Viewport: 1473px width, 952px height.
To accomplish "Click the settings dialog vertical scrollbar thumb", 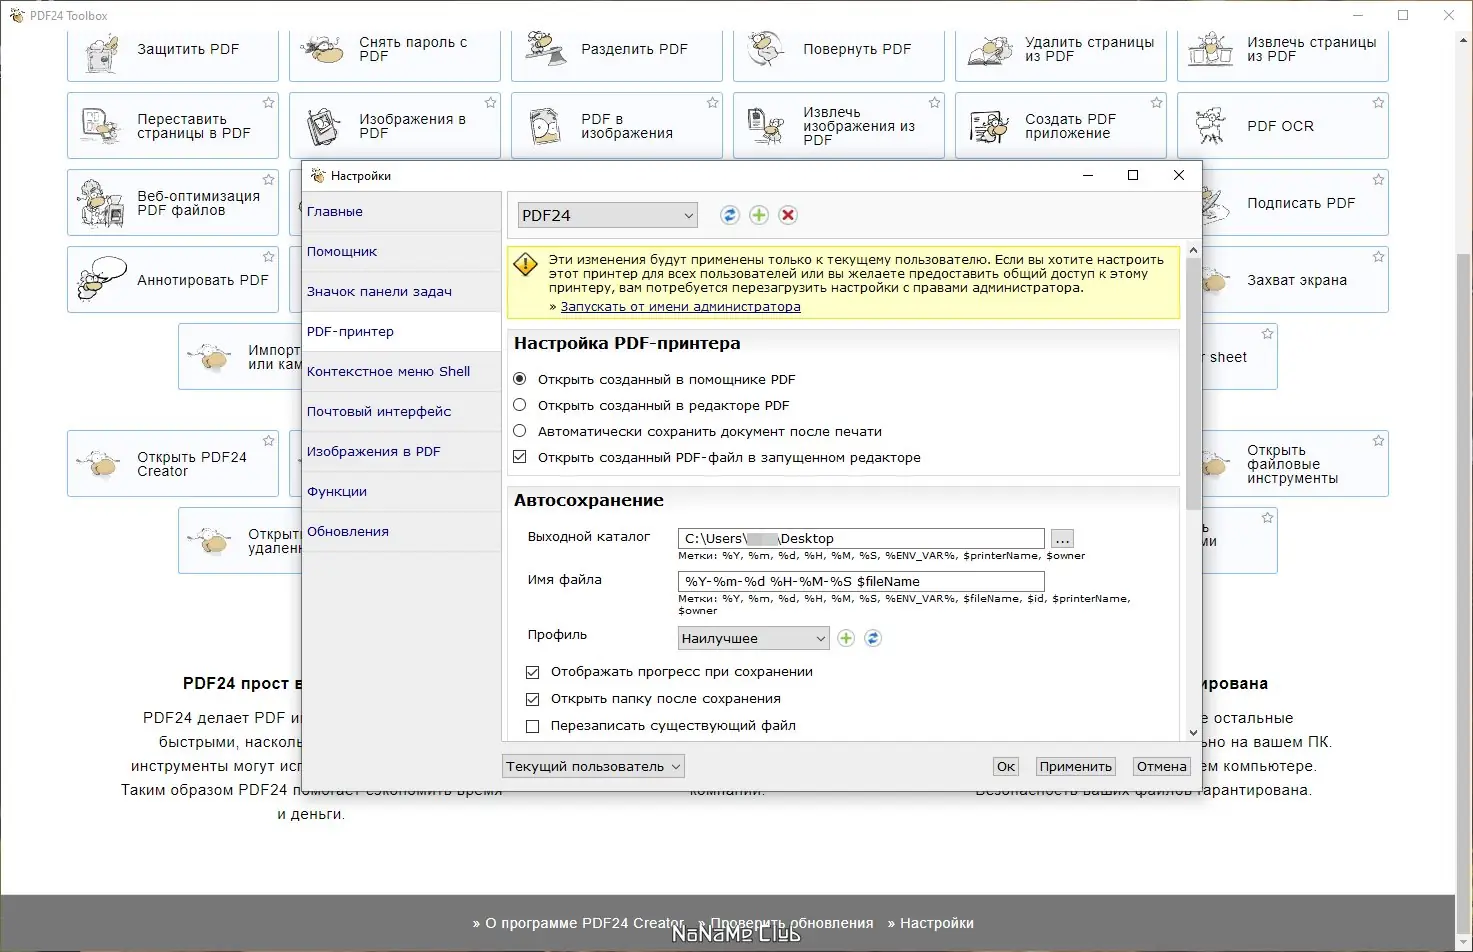I will click(1193, 384).
